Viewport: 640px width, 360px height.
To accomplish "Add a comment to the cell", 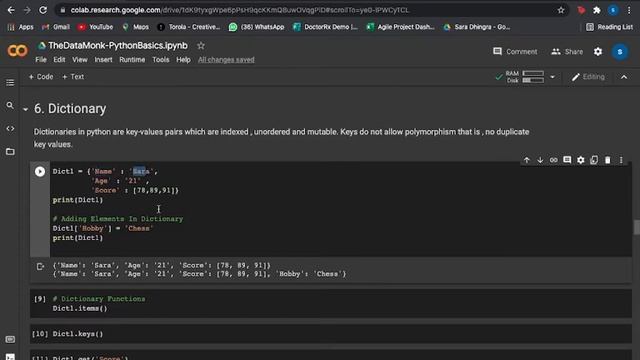I will [567, 160].
